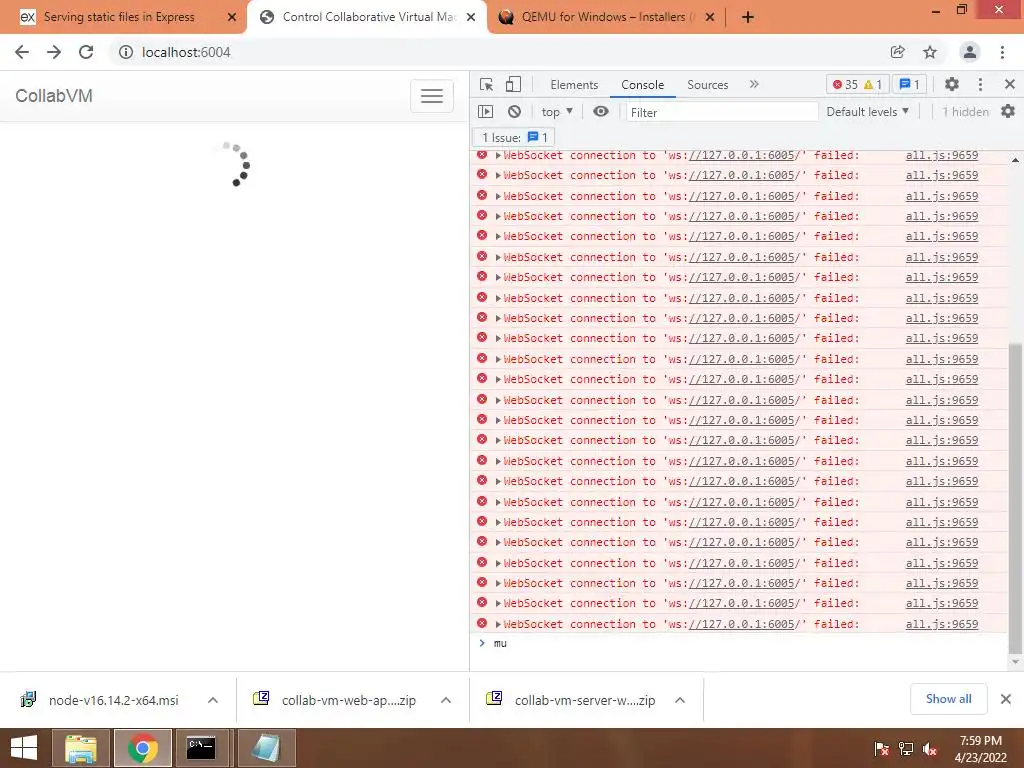The height and width of the screenshot is (768, 1024).
Task: Open console settings gear beside hidden count
Action: 1008,112
